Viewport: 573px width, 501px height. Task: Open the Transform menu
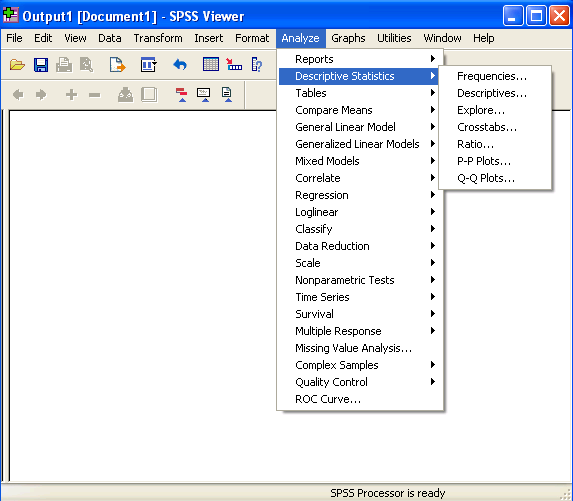click(158, 38)
